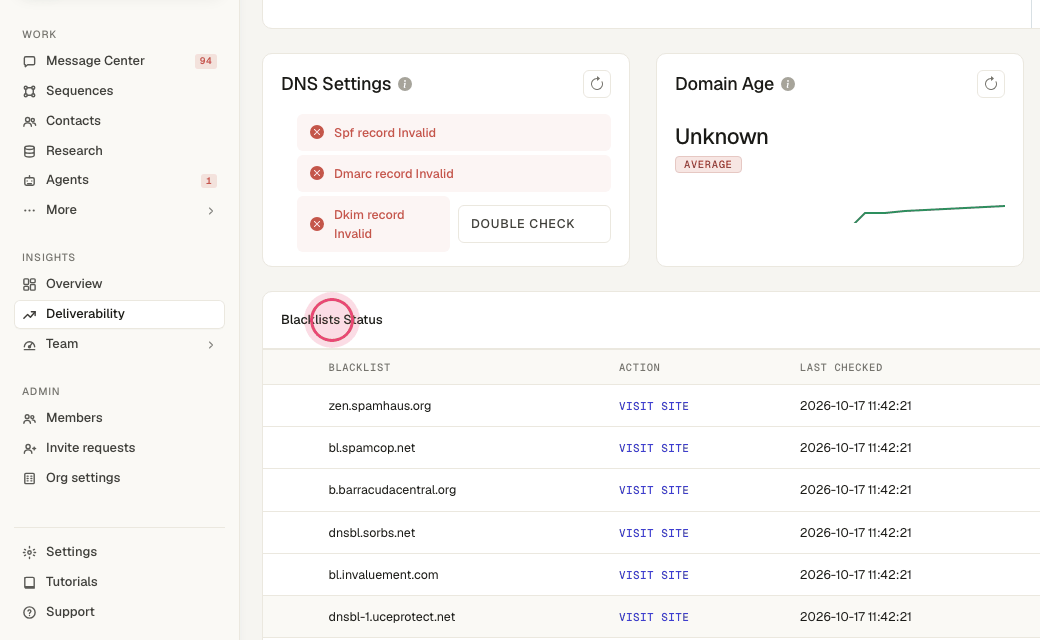Screen dimensions: 1040x640
Task: Click info icon beside Domain Age
Action: coord(787,84)
